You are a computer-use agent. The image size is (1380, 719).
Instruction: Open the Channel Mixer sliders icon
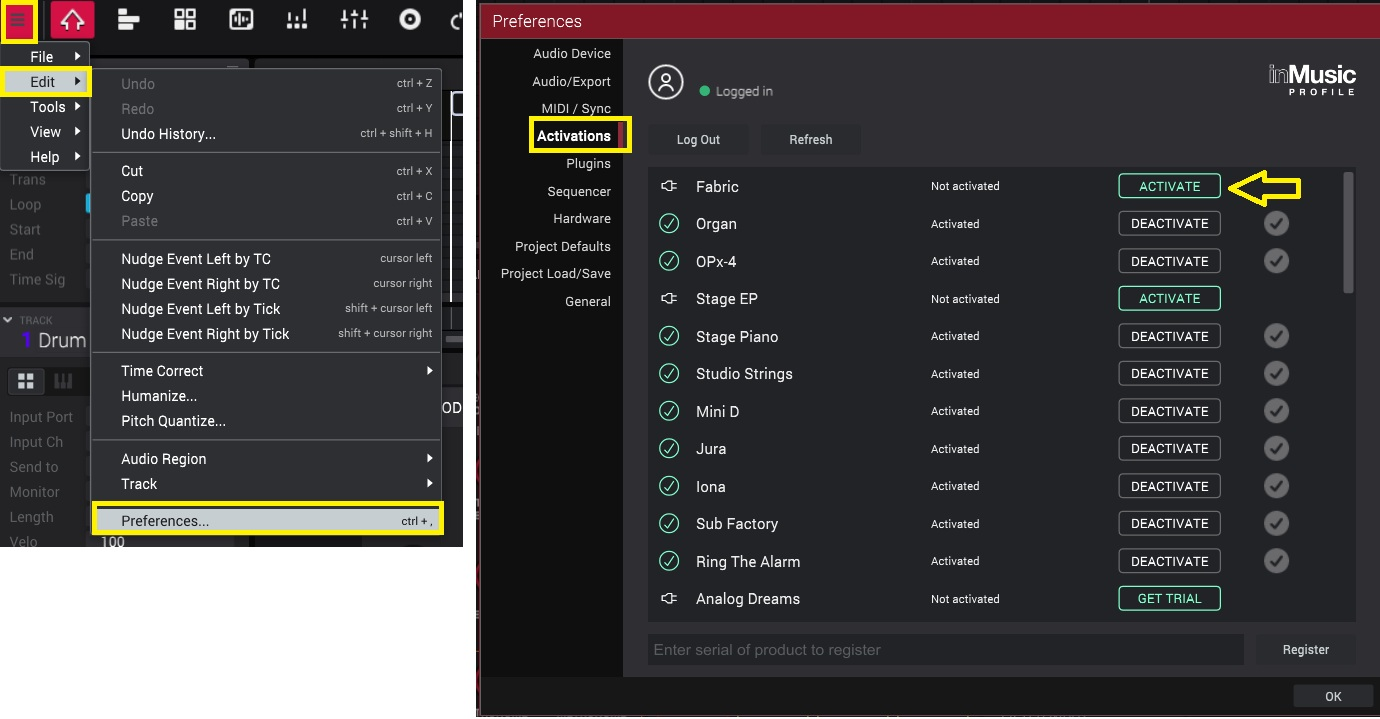354,19
